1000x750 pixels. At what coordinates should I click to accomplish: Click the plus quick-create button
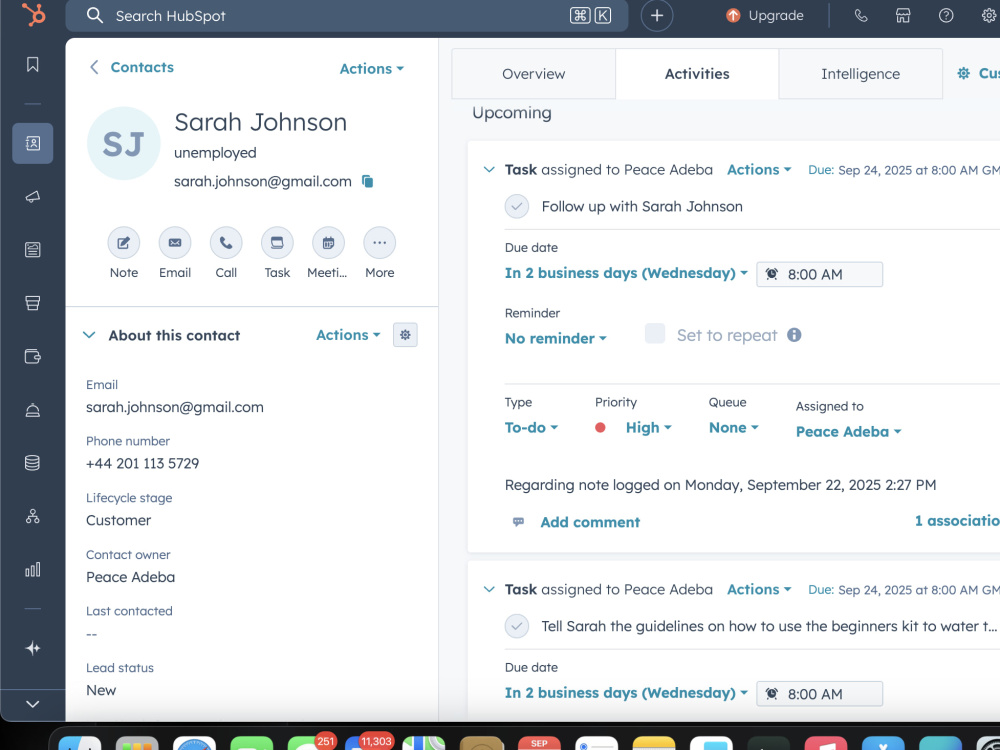coord(657,15)
